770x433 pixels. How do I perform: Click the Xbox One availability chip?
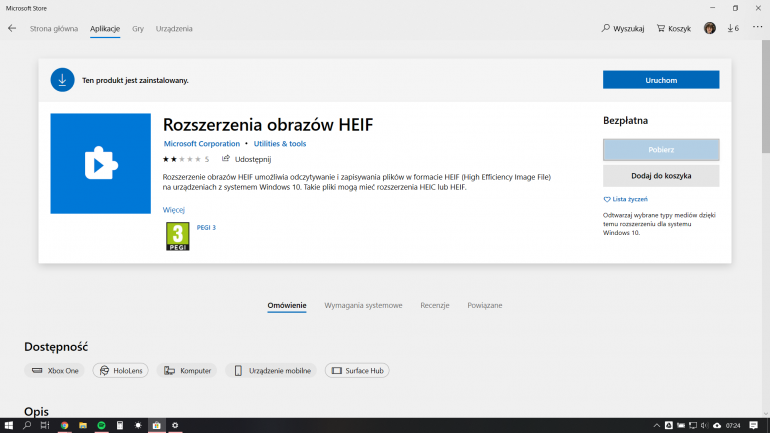point(55,371)
